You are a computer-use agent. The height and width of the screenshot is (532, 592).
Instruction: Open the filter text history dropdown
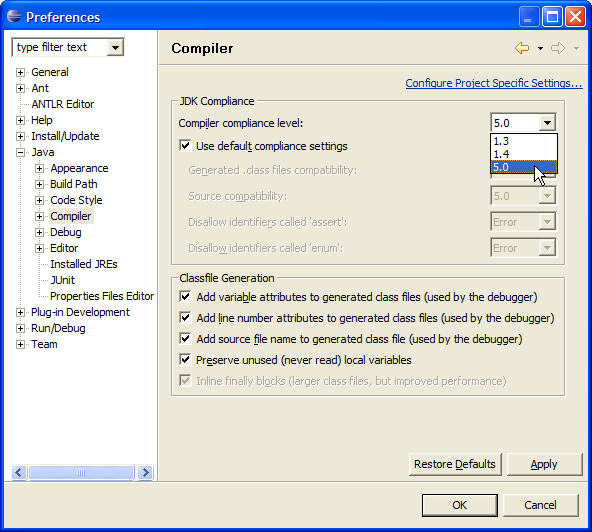[x=115, y=48]
